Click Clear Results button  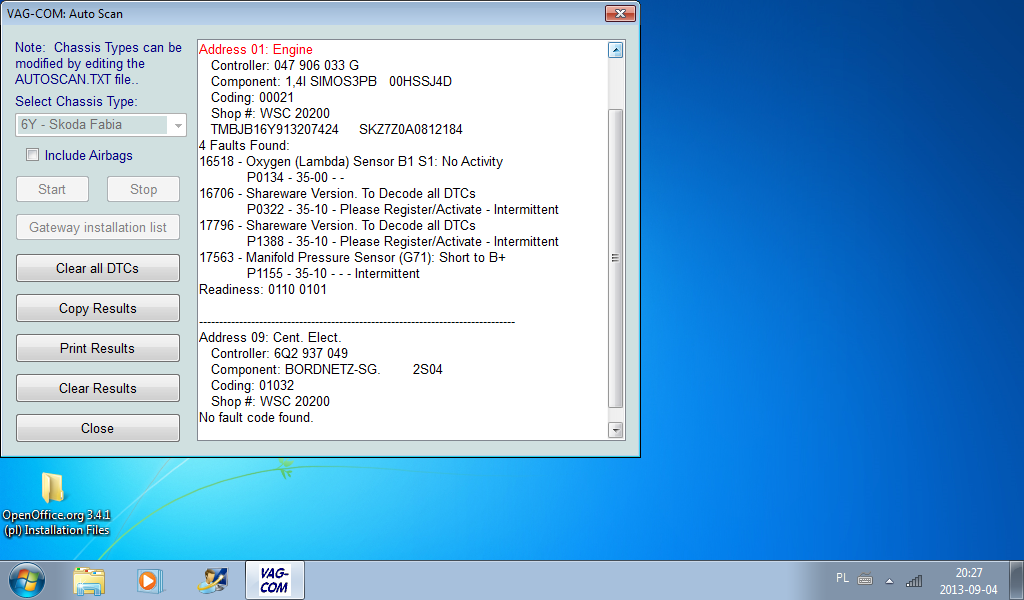[98, 388]
